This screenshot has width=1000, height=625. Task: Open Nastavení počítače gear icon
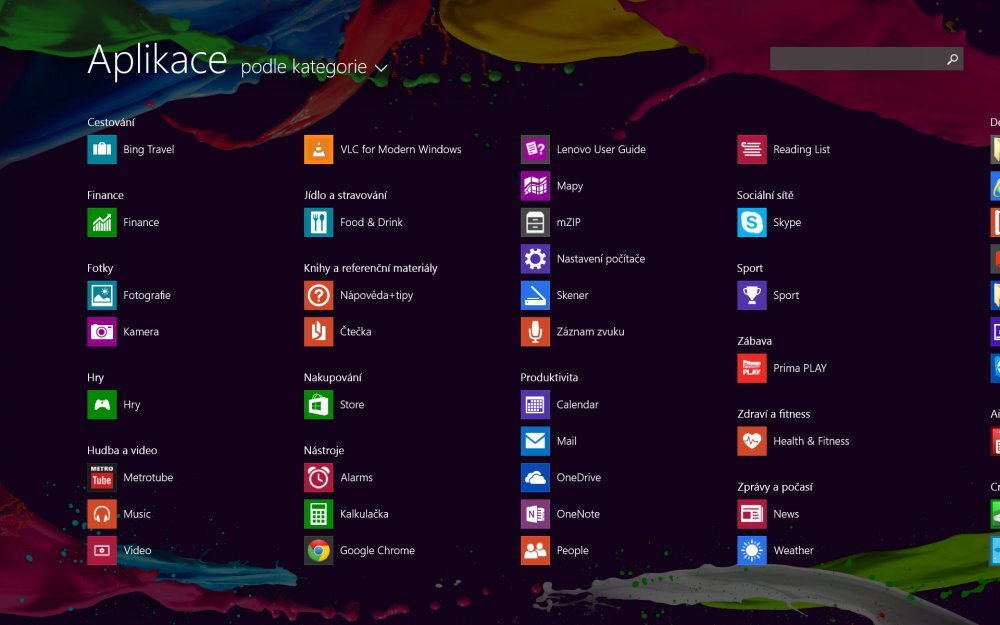click(x=535, y=258)
